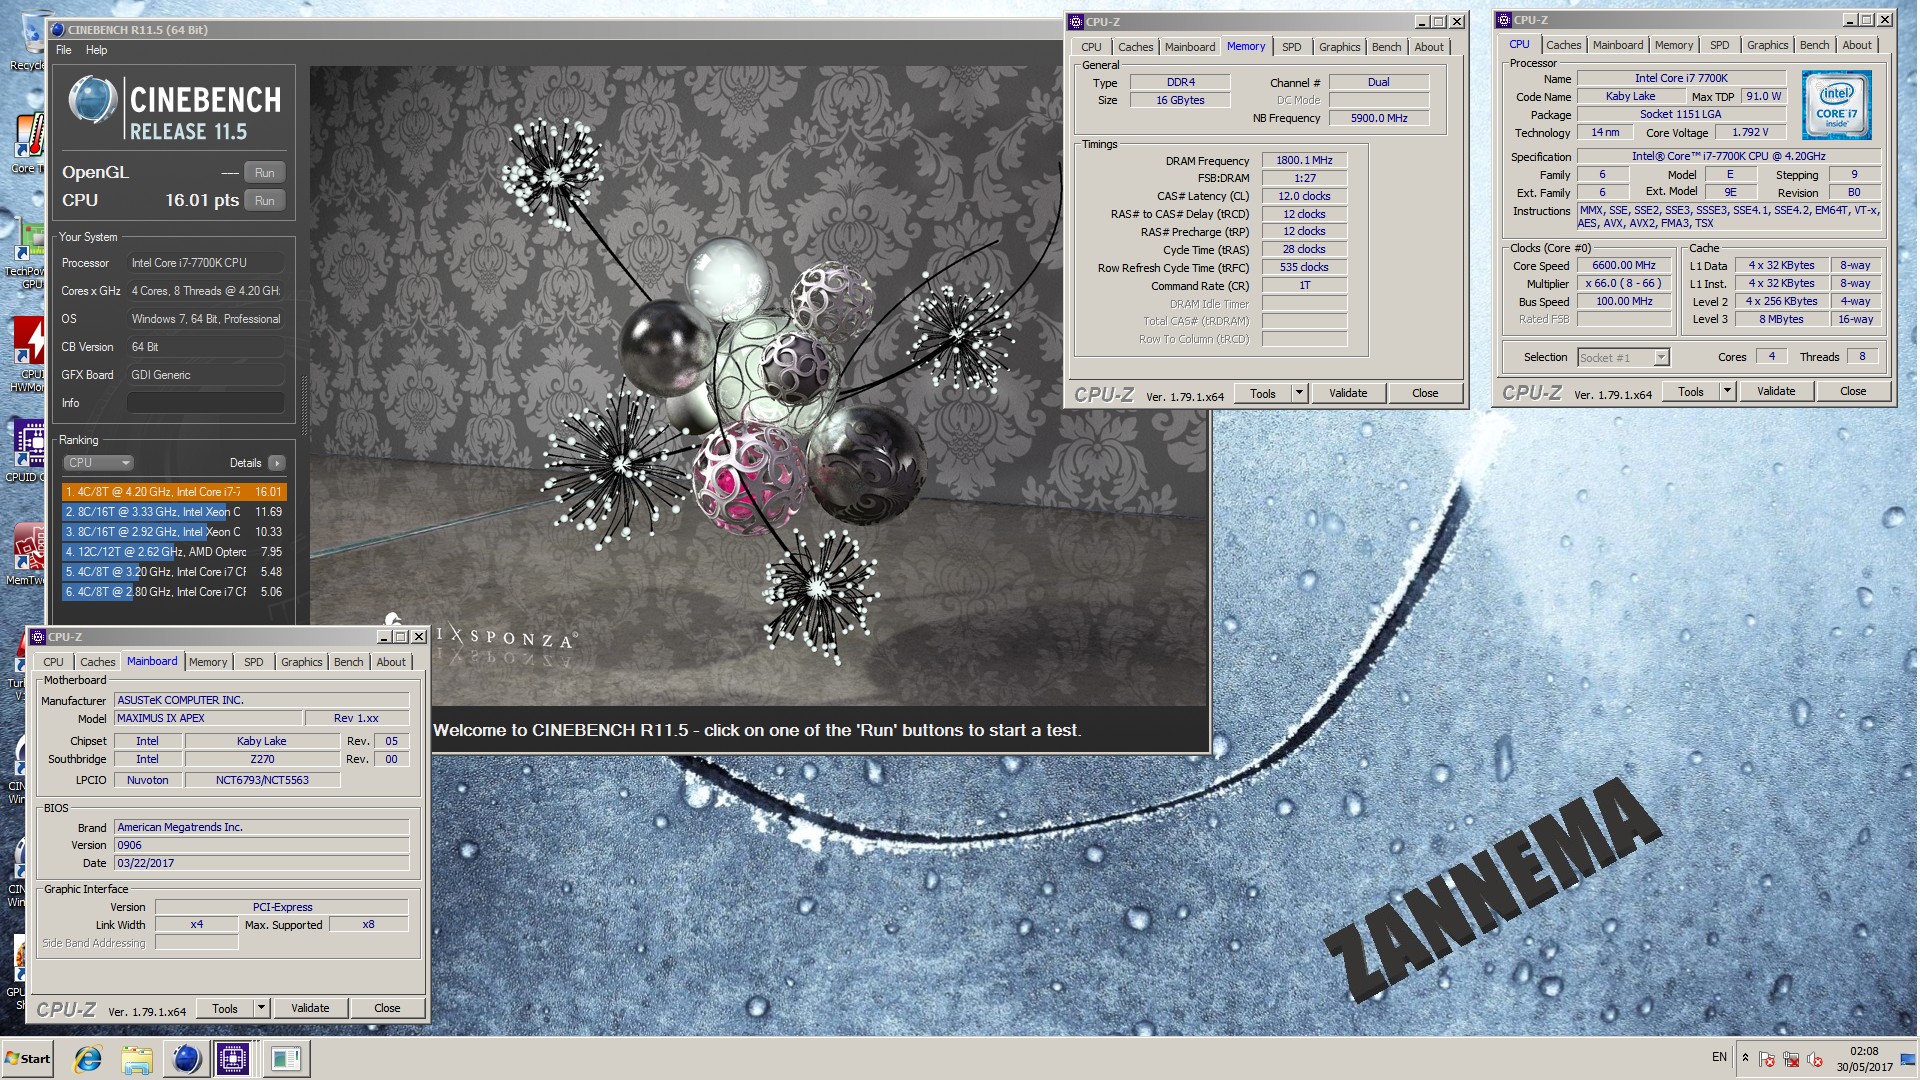1920x1080 pixels.
Task: Click the EN language indicator
Action: pos(1719,1057)
